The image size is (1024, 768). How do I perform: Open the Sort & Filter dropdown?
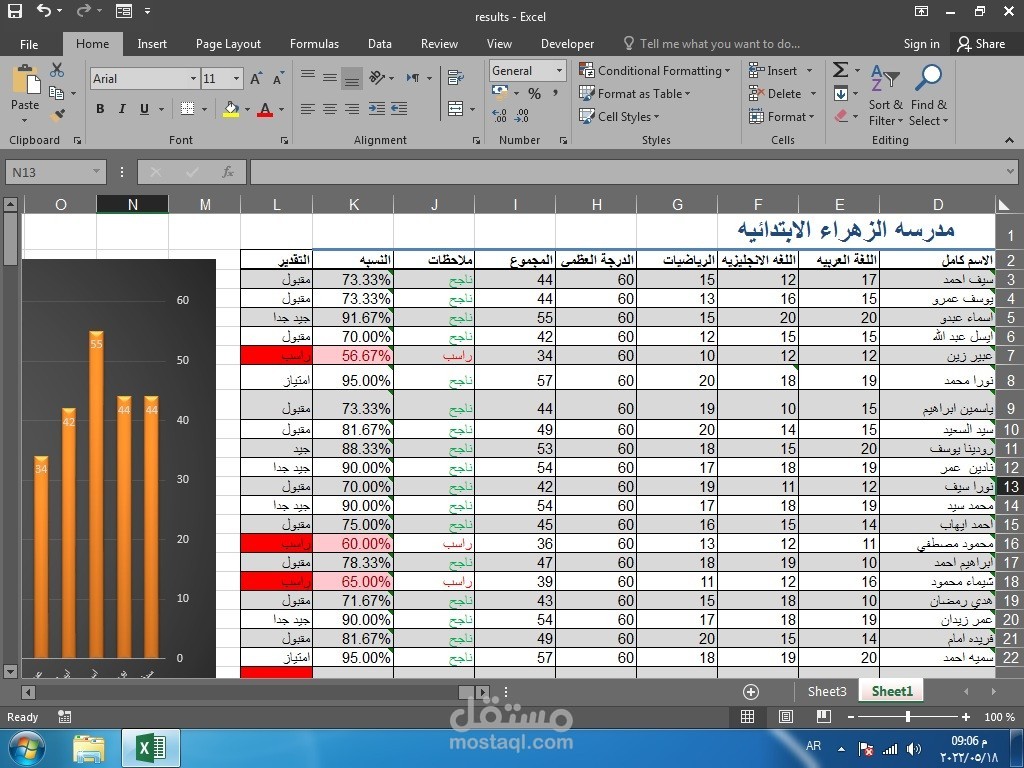[886, 96]
